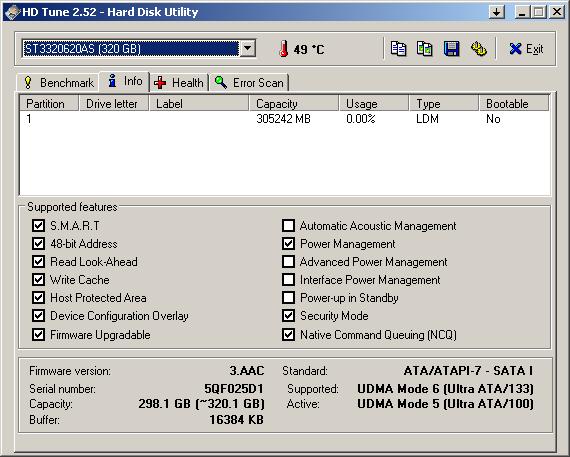Image resolution: width=570 pixels, height=457 pixels.
Task: Open options gear icon
Action: click(x=478, y=49)
